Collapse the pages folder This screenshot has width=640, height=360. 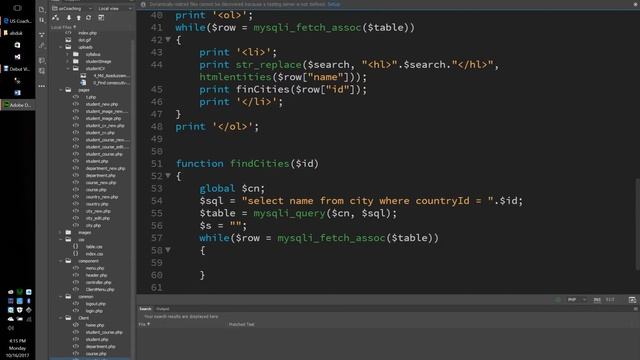click(61, 90)
